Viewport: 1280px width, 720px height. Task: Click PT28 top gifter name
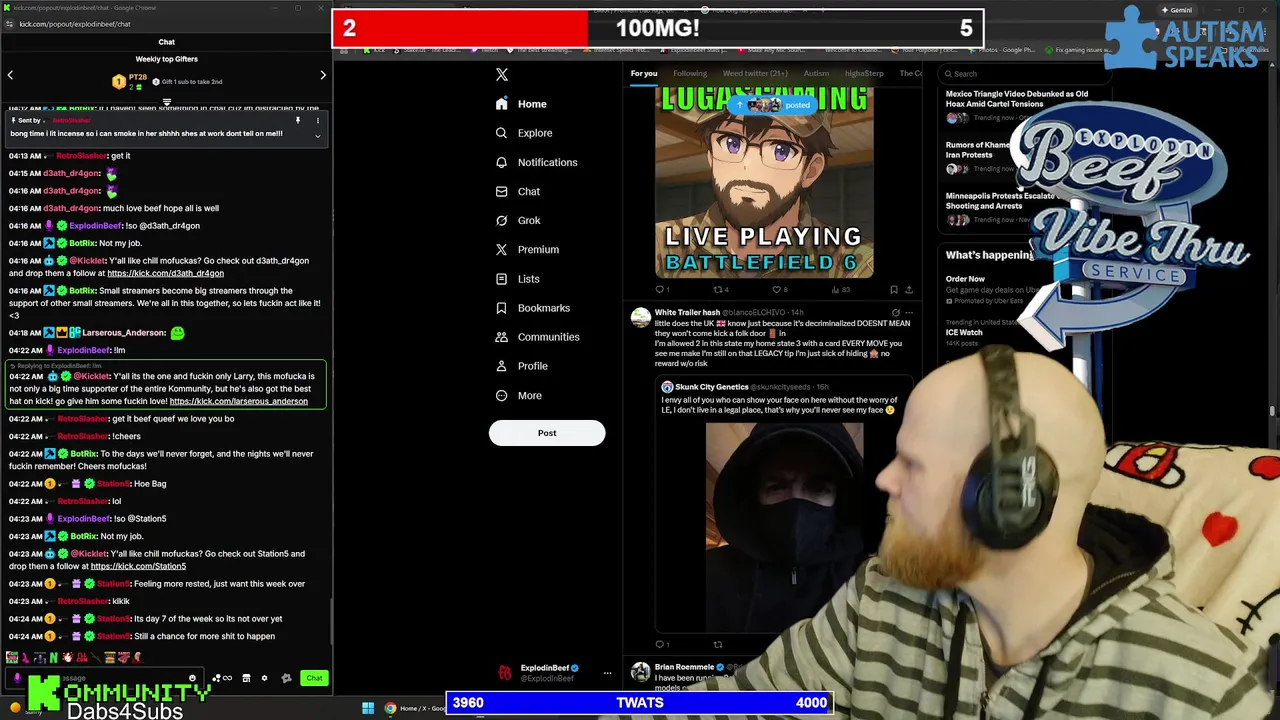tap(137, 77)
